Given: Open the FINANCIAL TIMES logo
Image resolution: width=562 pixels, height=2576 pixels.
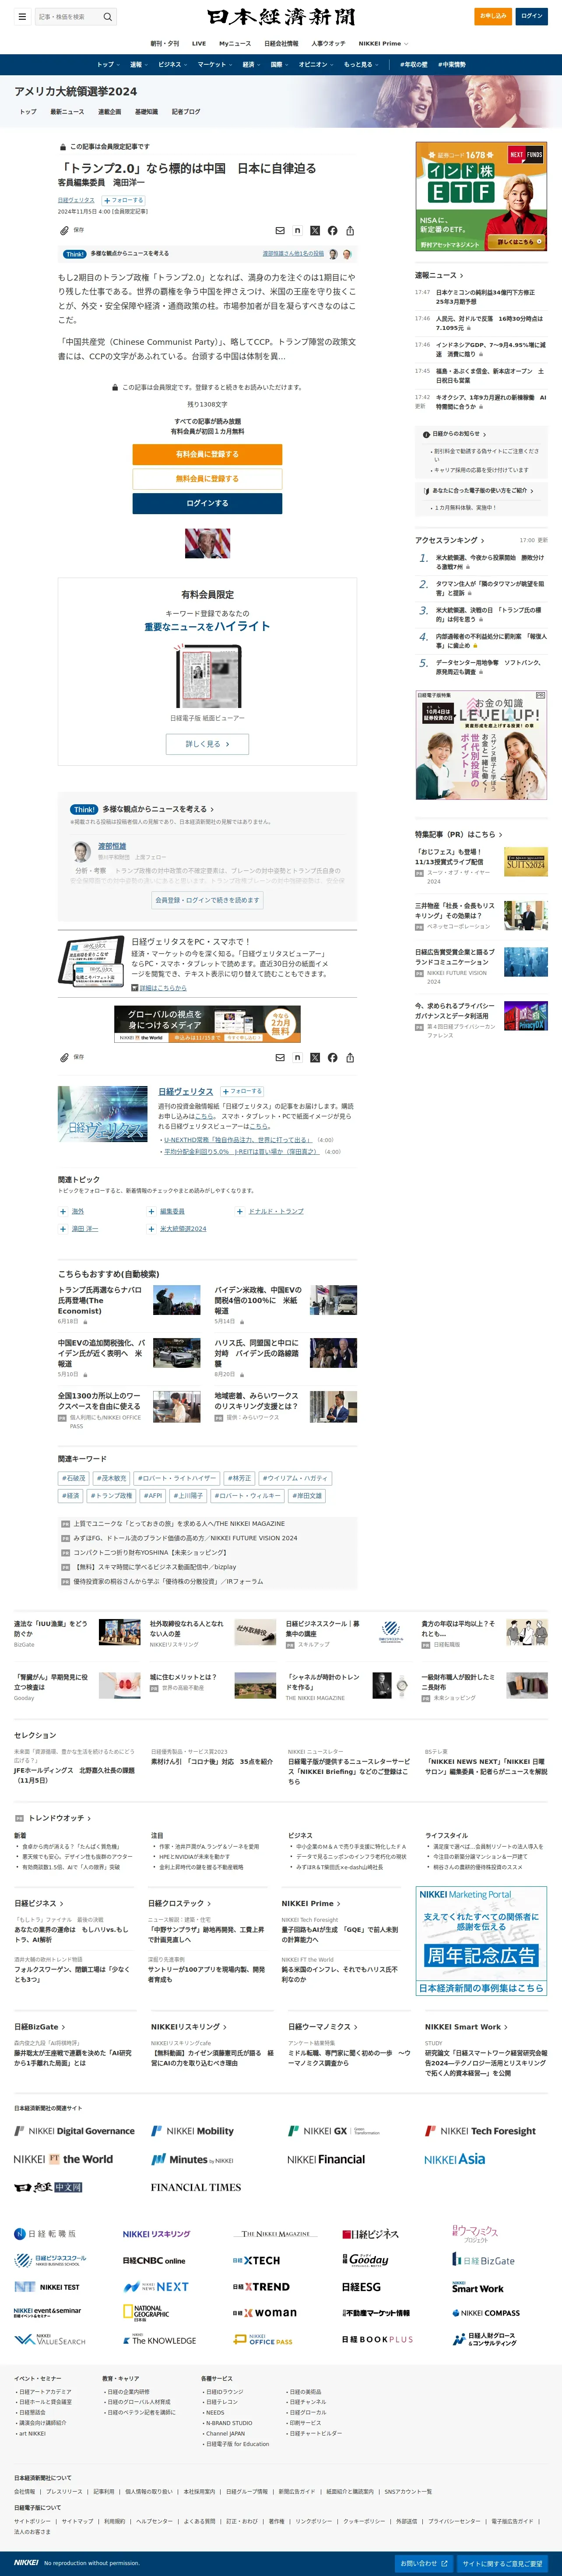Looking at the screenshot, I should point(196,2187).
